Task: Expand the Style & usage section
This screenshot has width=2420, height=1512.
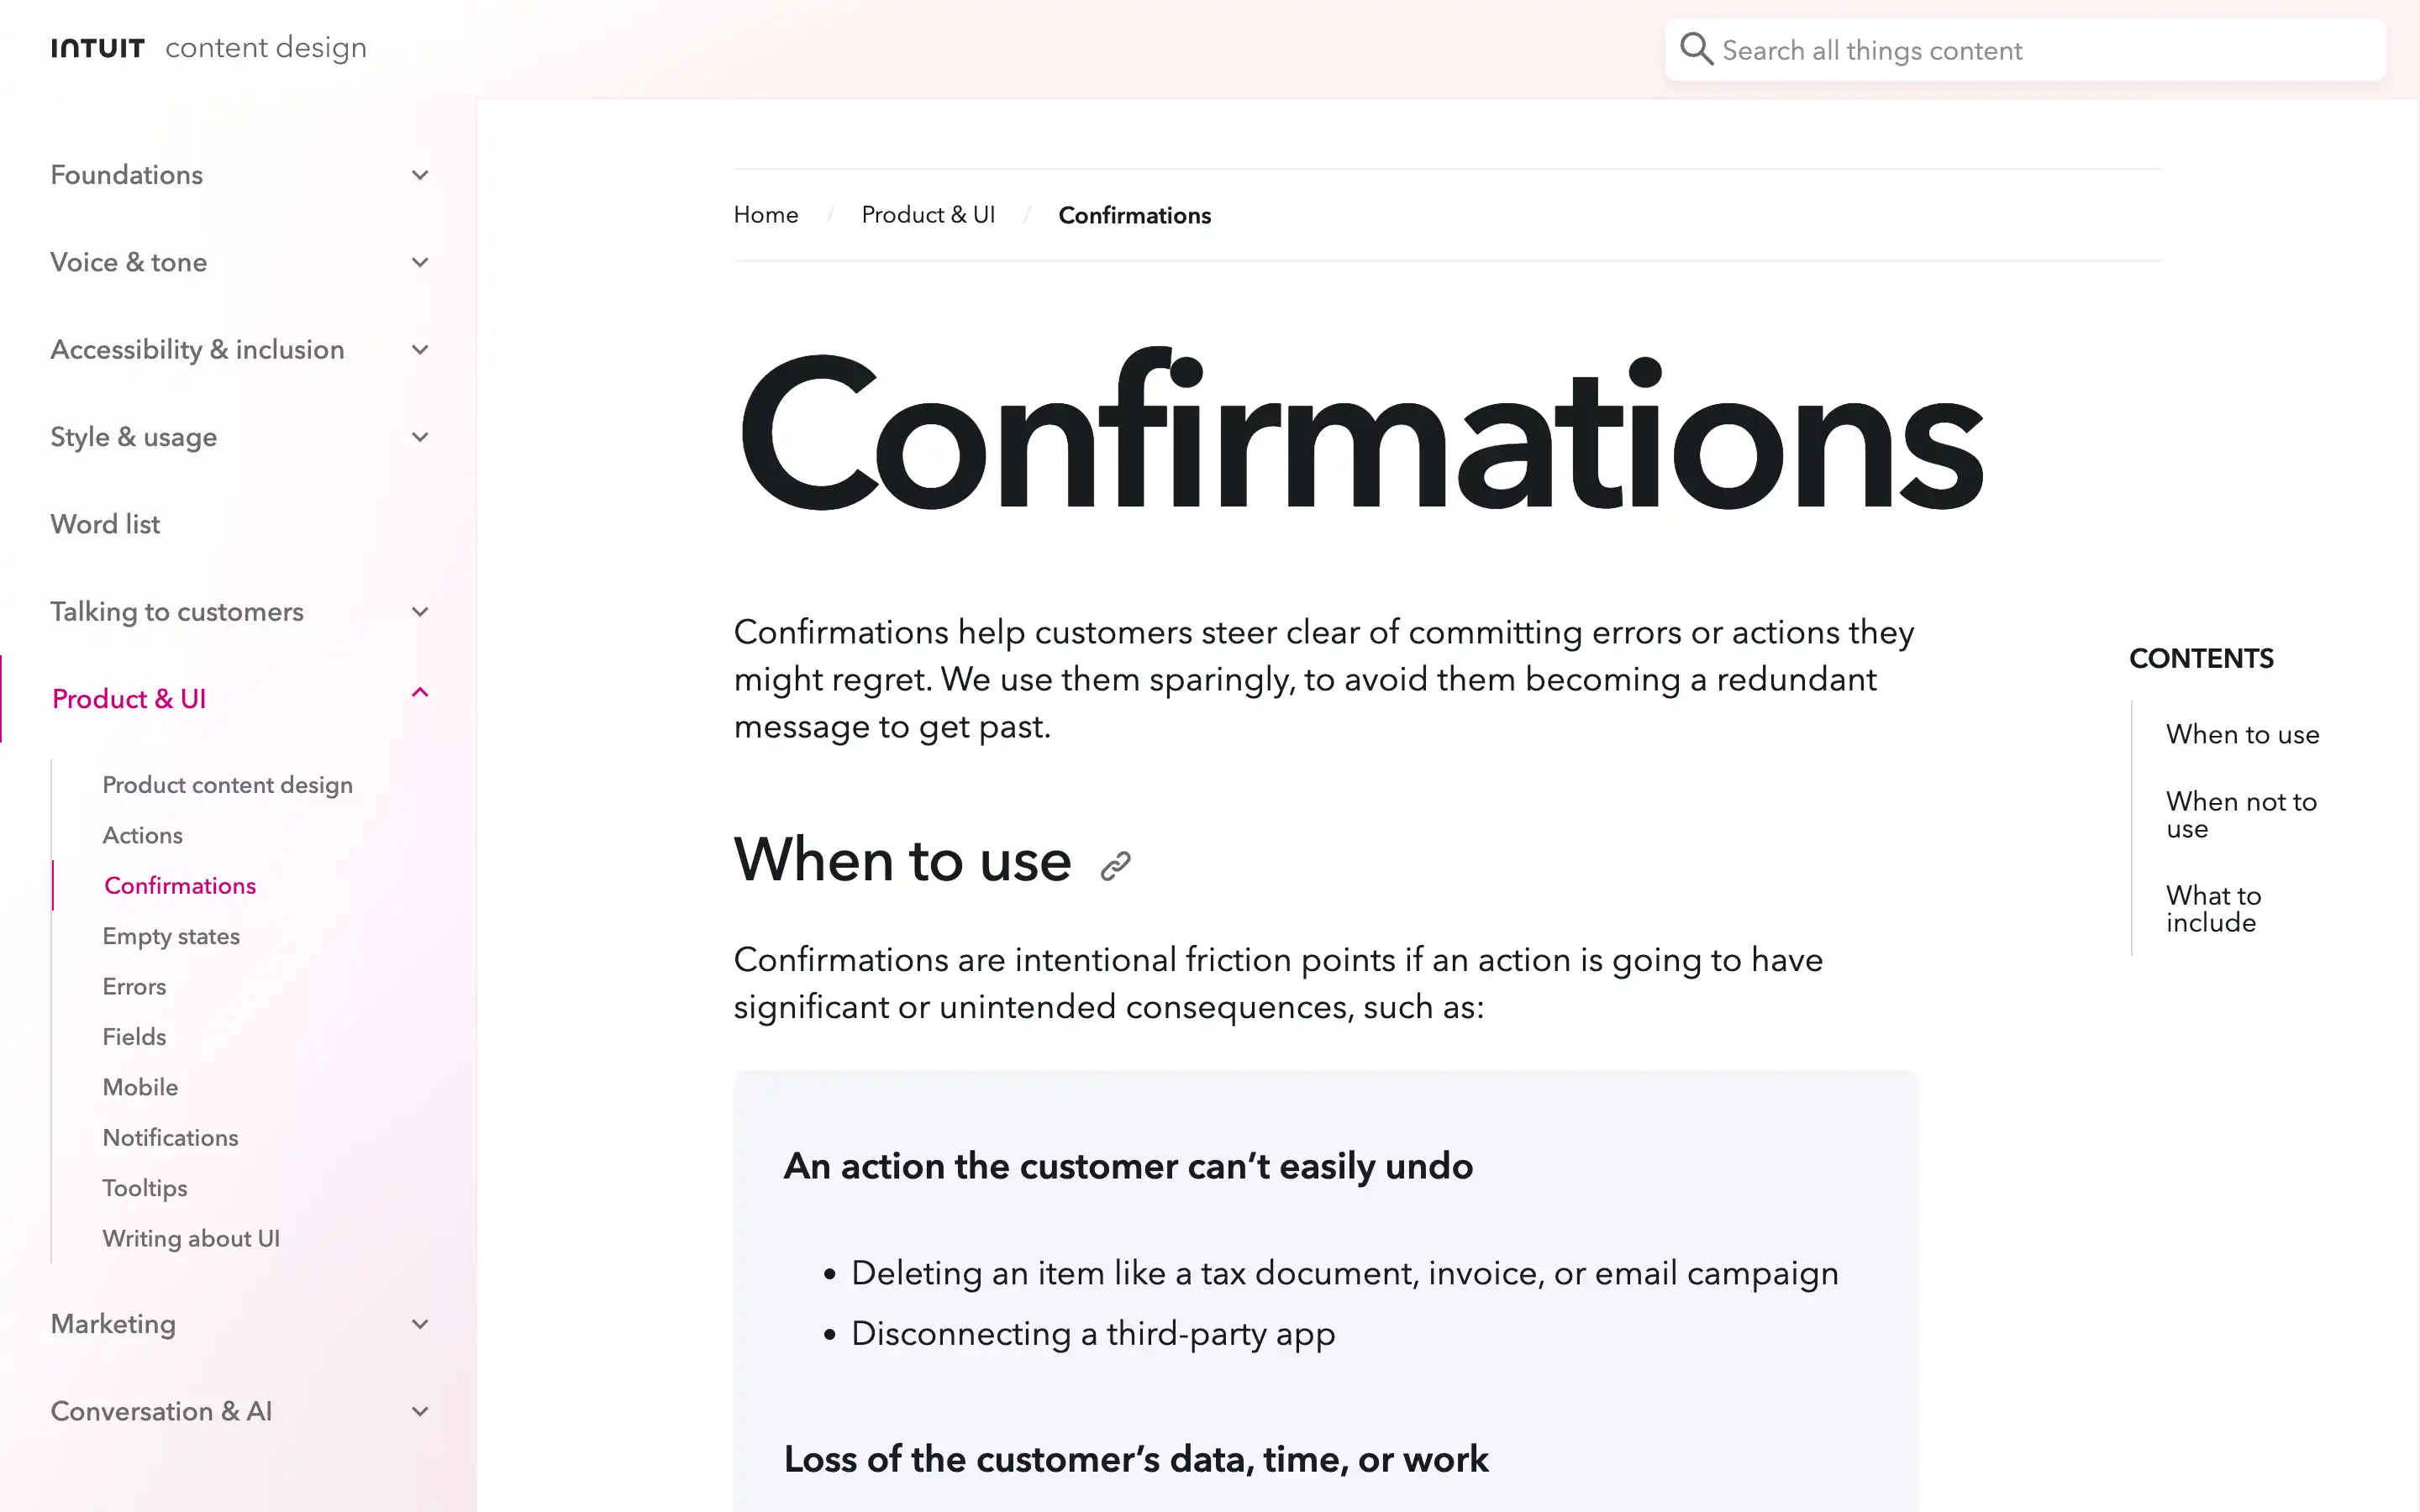Action: [419, 437]
